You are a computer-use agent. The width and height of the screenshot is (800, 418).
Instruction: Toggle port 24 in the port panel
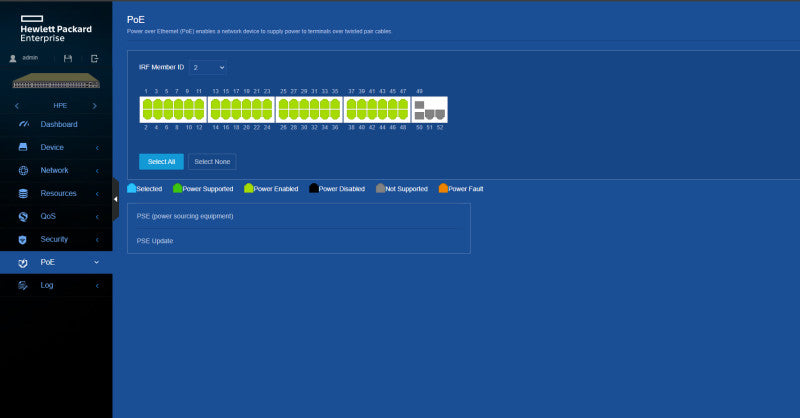coord(267,115)
